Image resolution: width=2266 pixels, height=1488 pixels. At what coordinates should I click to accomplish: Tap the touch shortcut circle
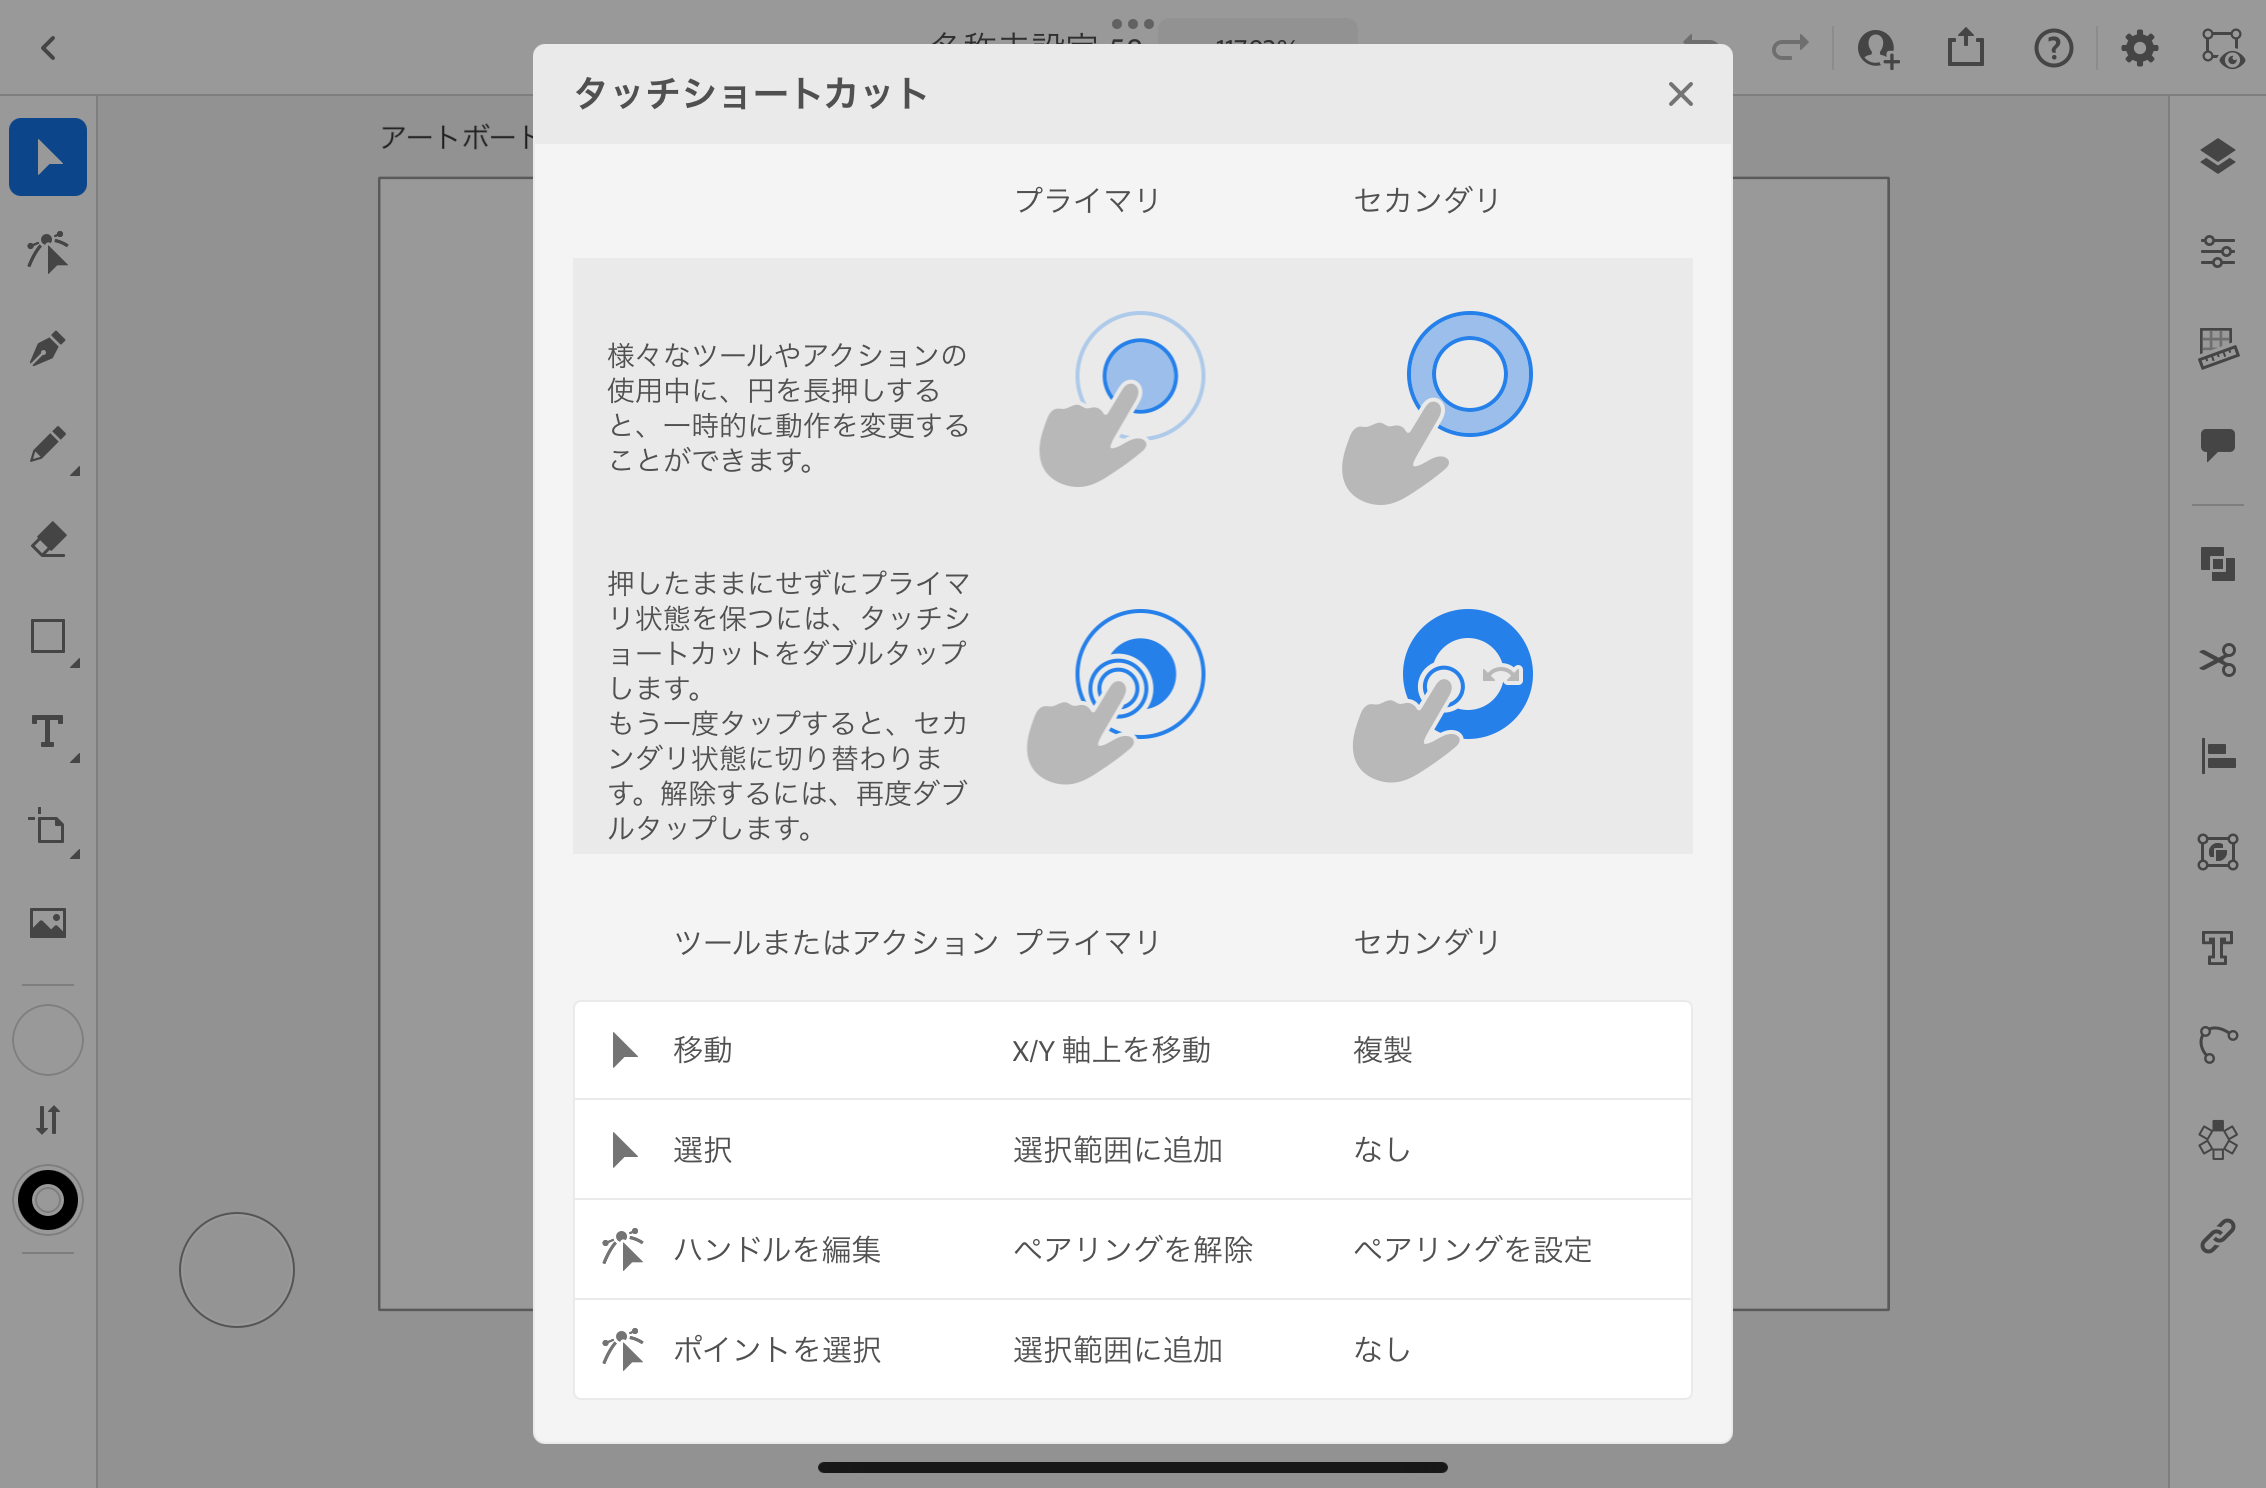click(x=237, y=1270)
